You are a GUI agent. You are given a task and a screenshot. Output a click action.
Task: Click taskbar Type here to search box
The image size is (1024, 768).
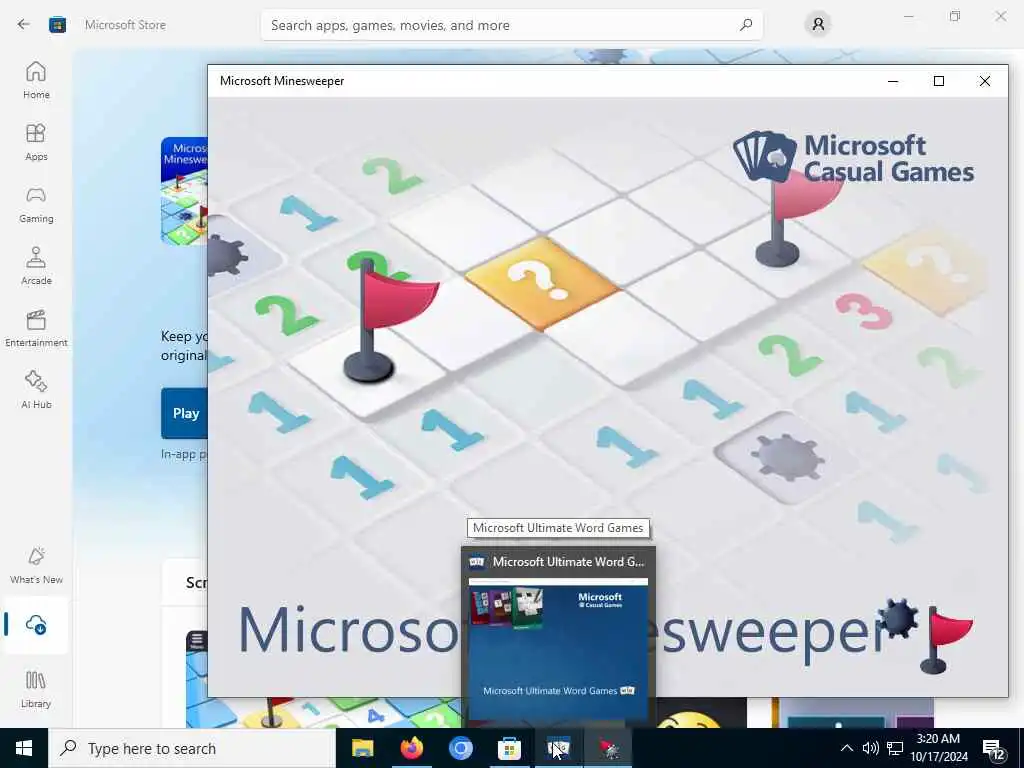pyautogui.click(x=192, y=748)
